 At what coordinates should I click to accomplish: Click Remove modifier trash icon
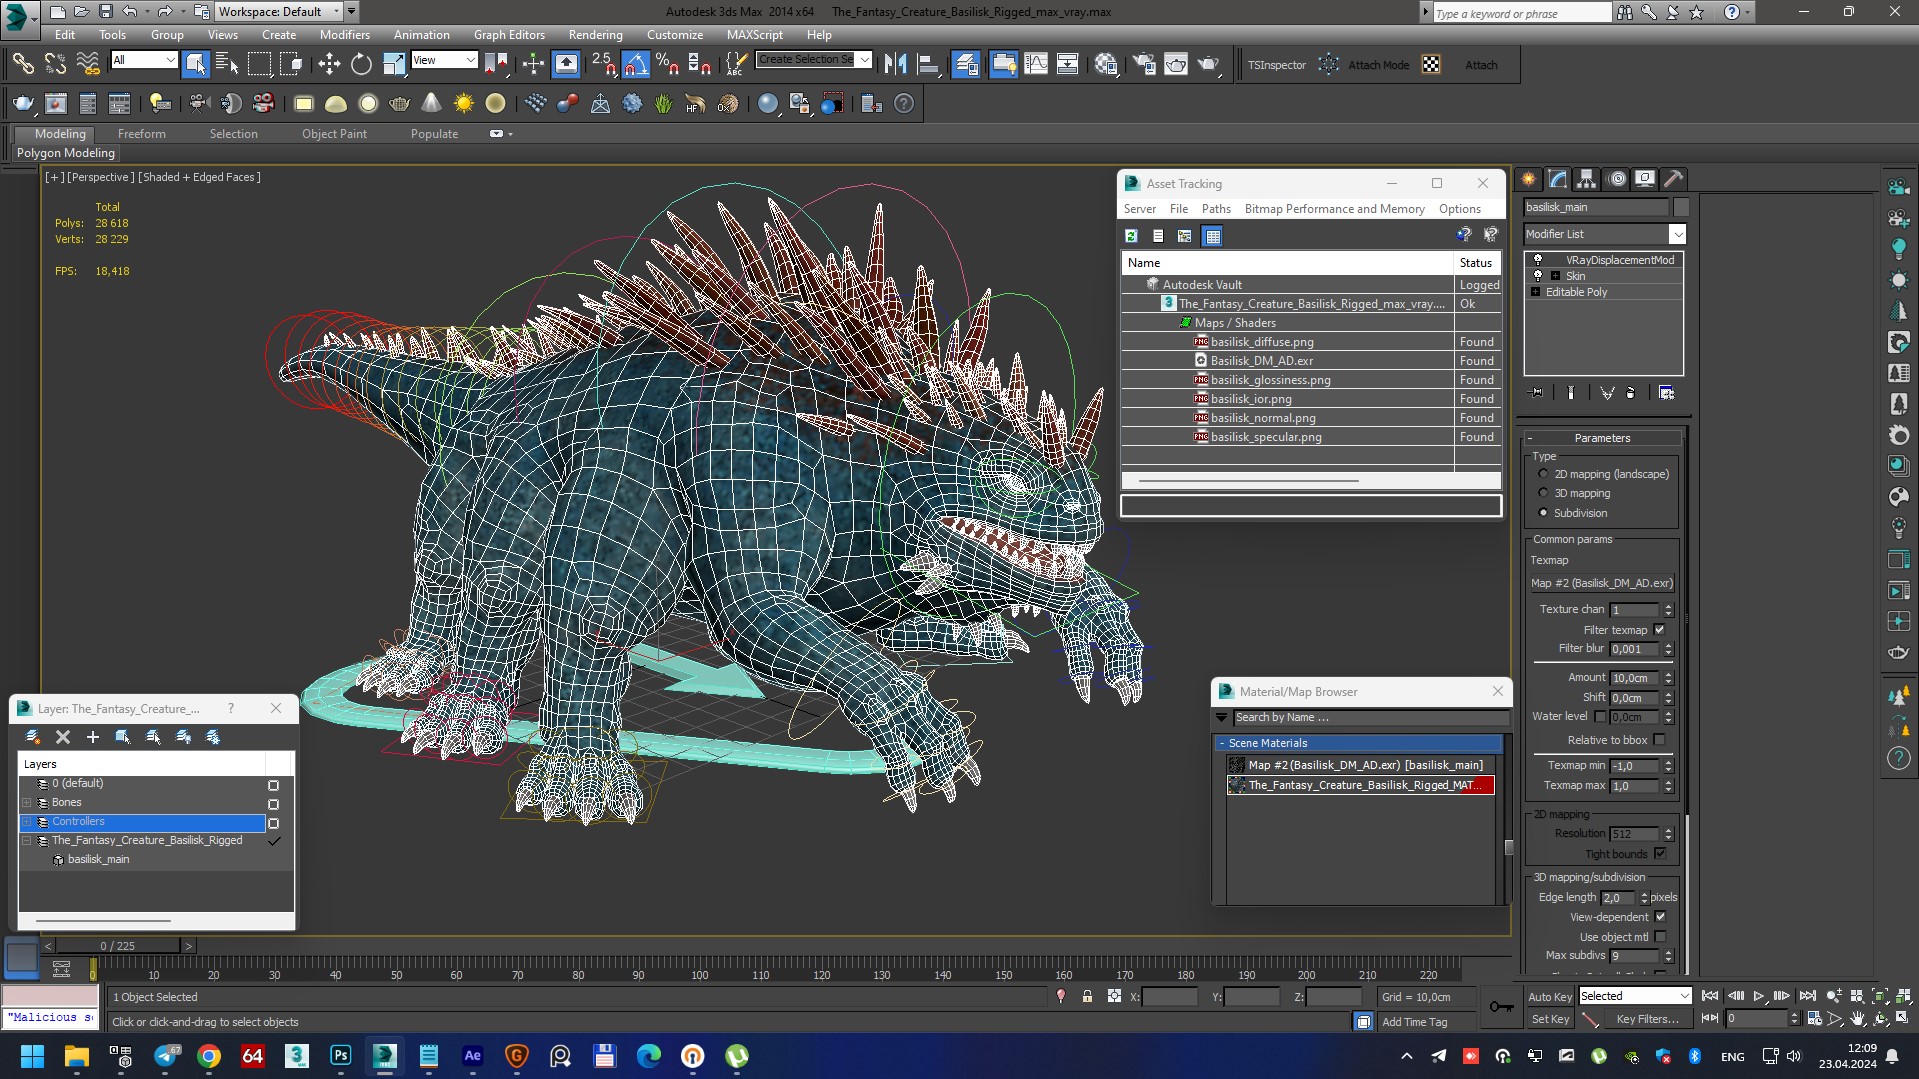pyautogui.click(x=1630, y=393)
